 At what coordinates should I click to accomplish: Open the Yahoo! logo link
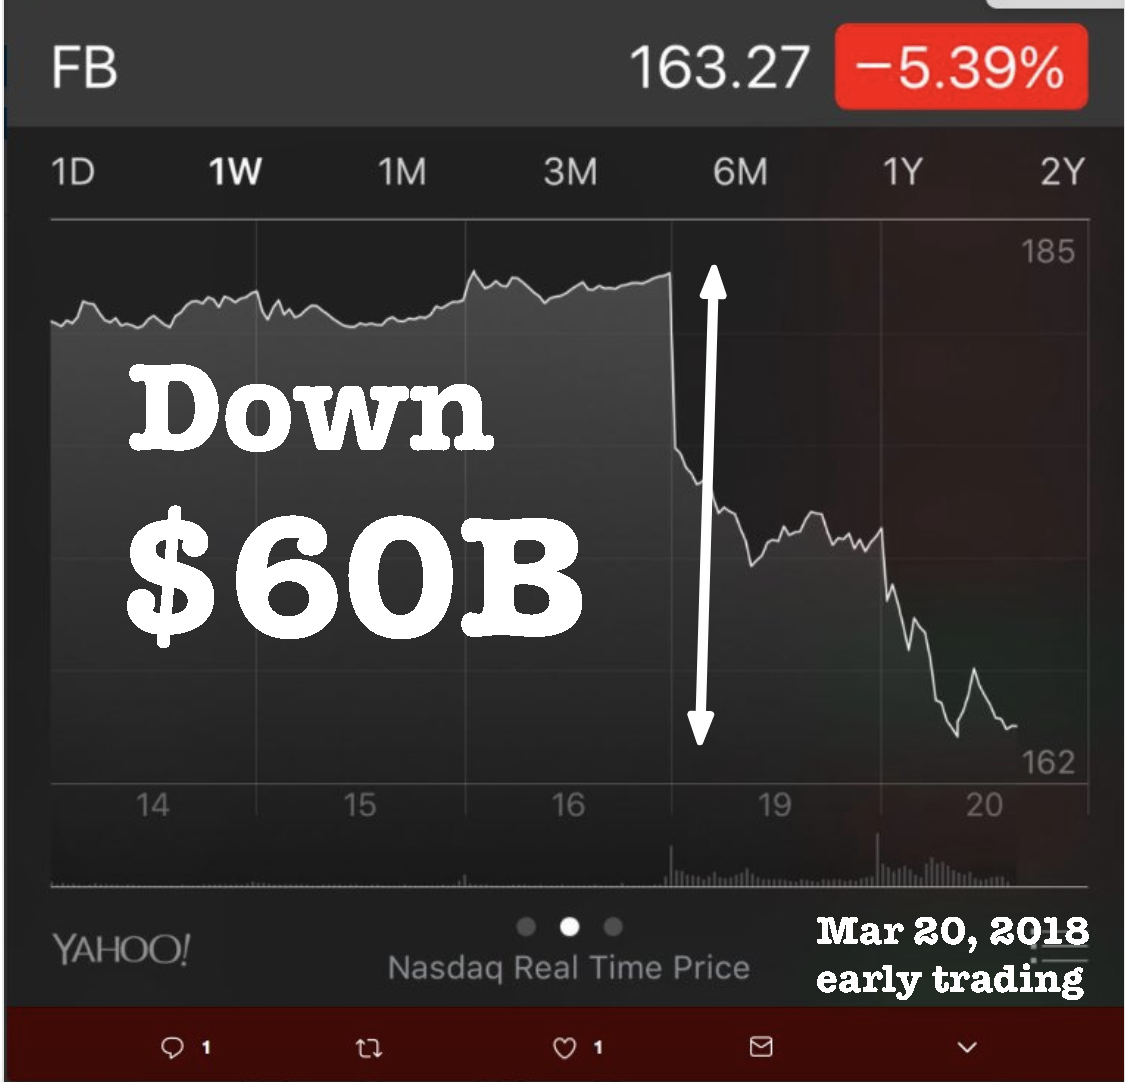(x=120, y=948)
